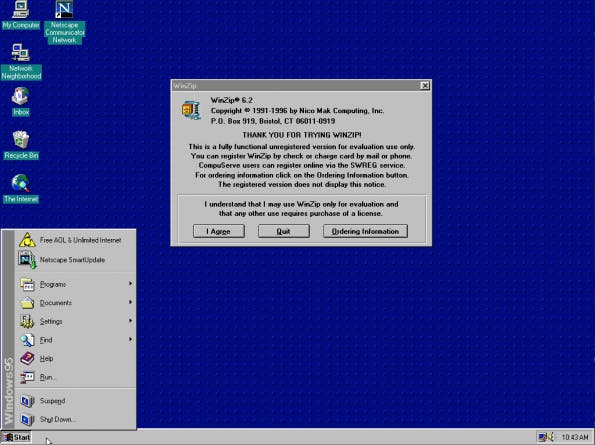This screenshot has height=445, width=595.
Task: Click the Netscape SmartUpdate icon
Action: pyautogui.click(x=27, y=260)
